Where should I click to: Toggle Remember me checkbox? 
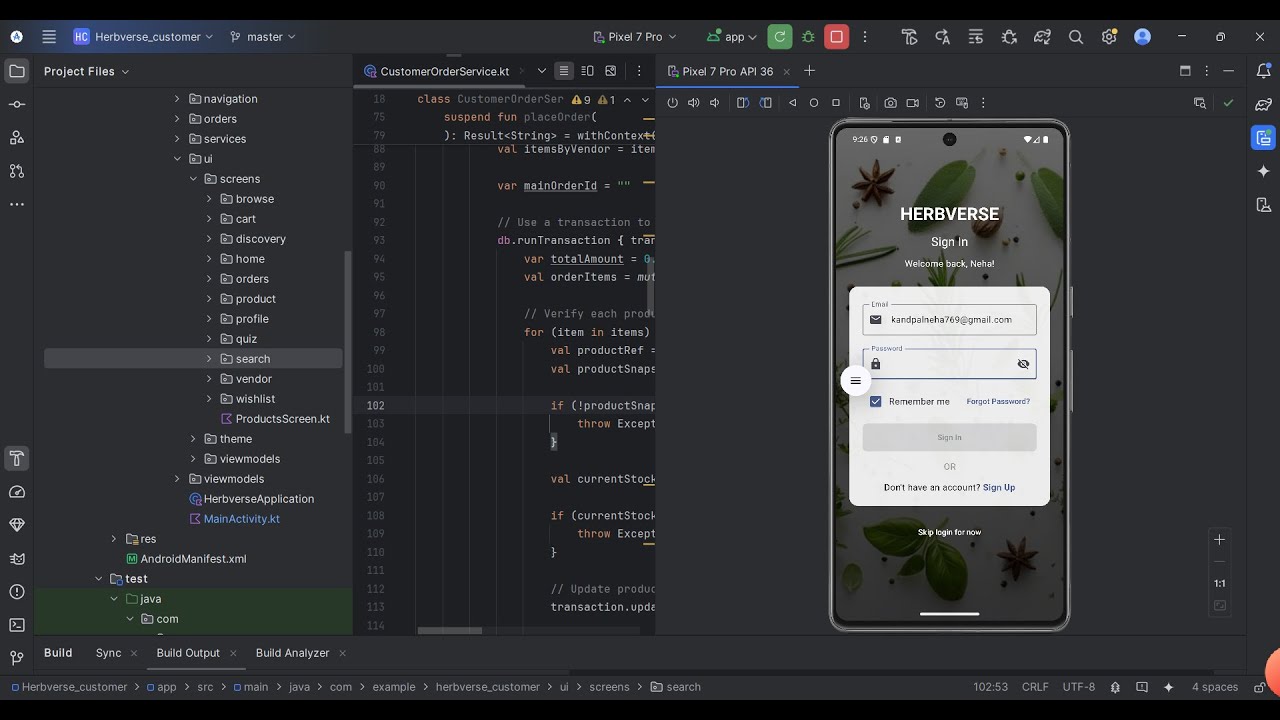click(876, 402)
